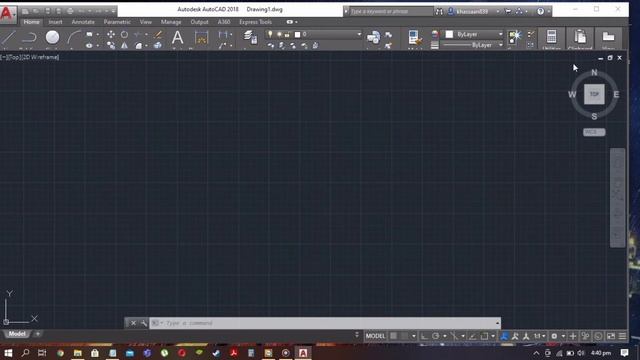Expand the Workspace switching gear dropdown
This screenshot has height=360, width=640.
click(563, 336)
